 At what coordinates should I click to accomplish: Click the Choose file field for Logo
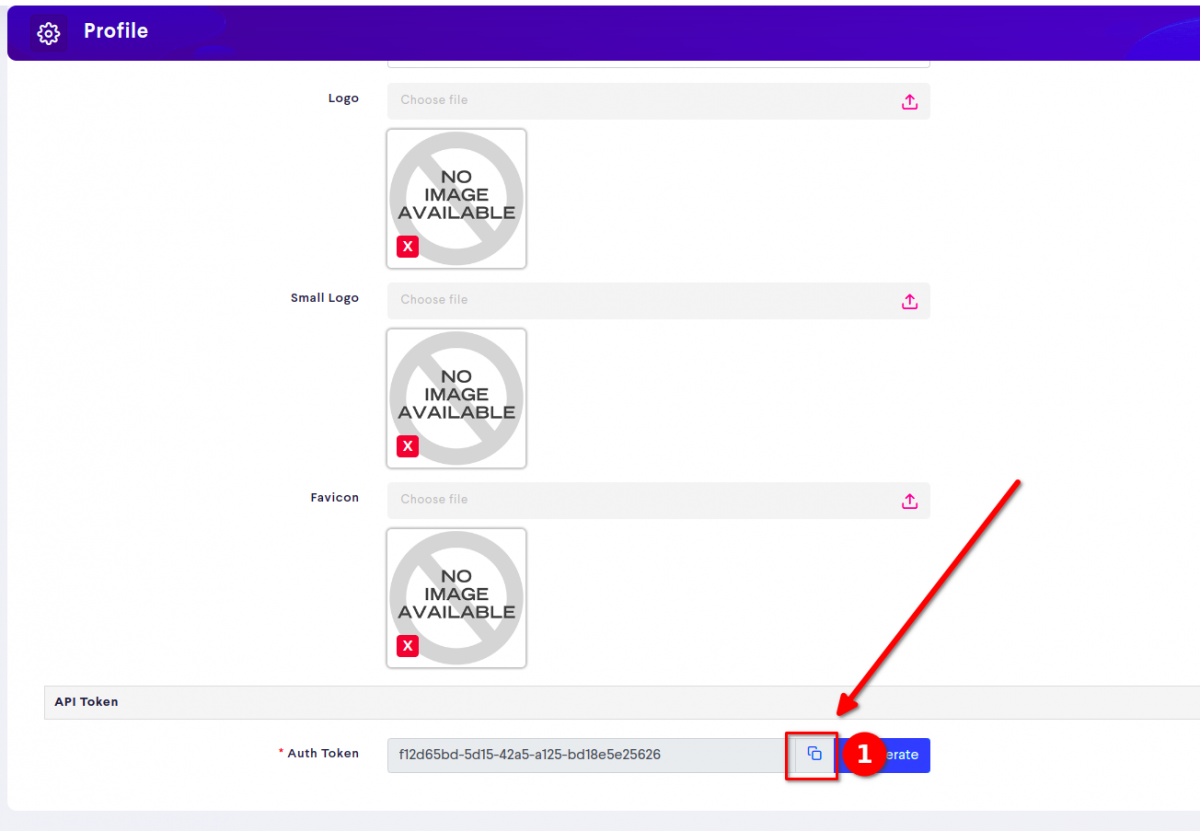[600, 100]
